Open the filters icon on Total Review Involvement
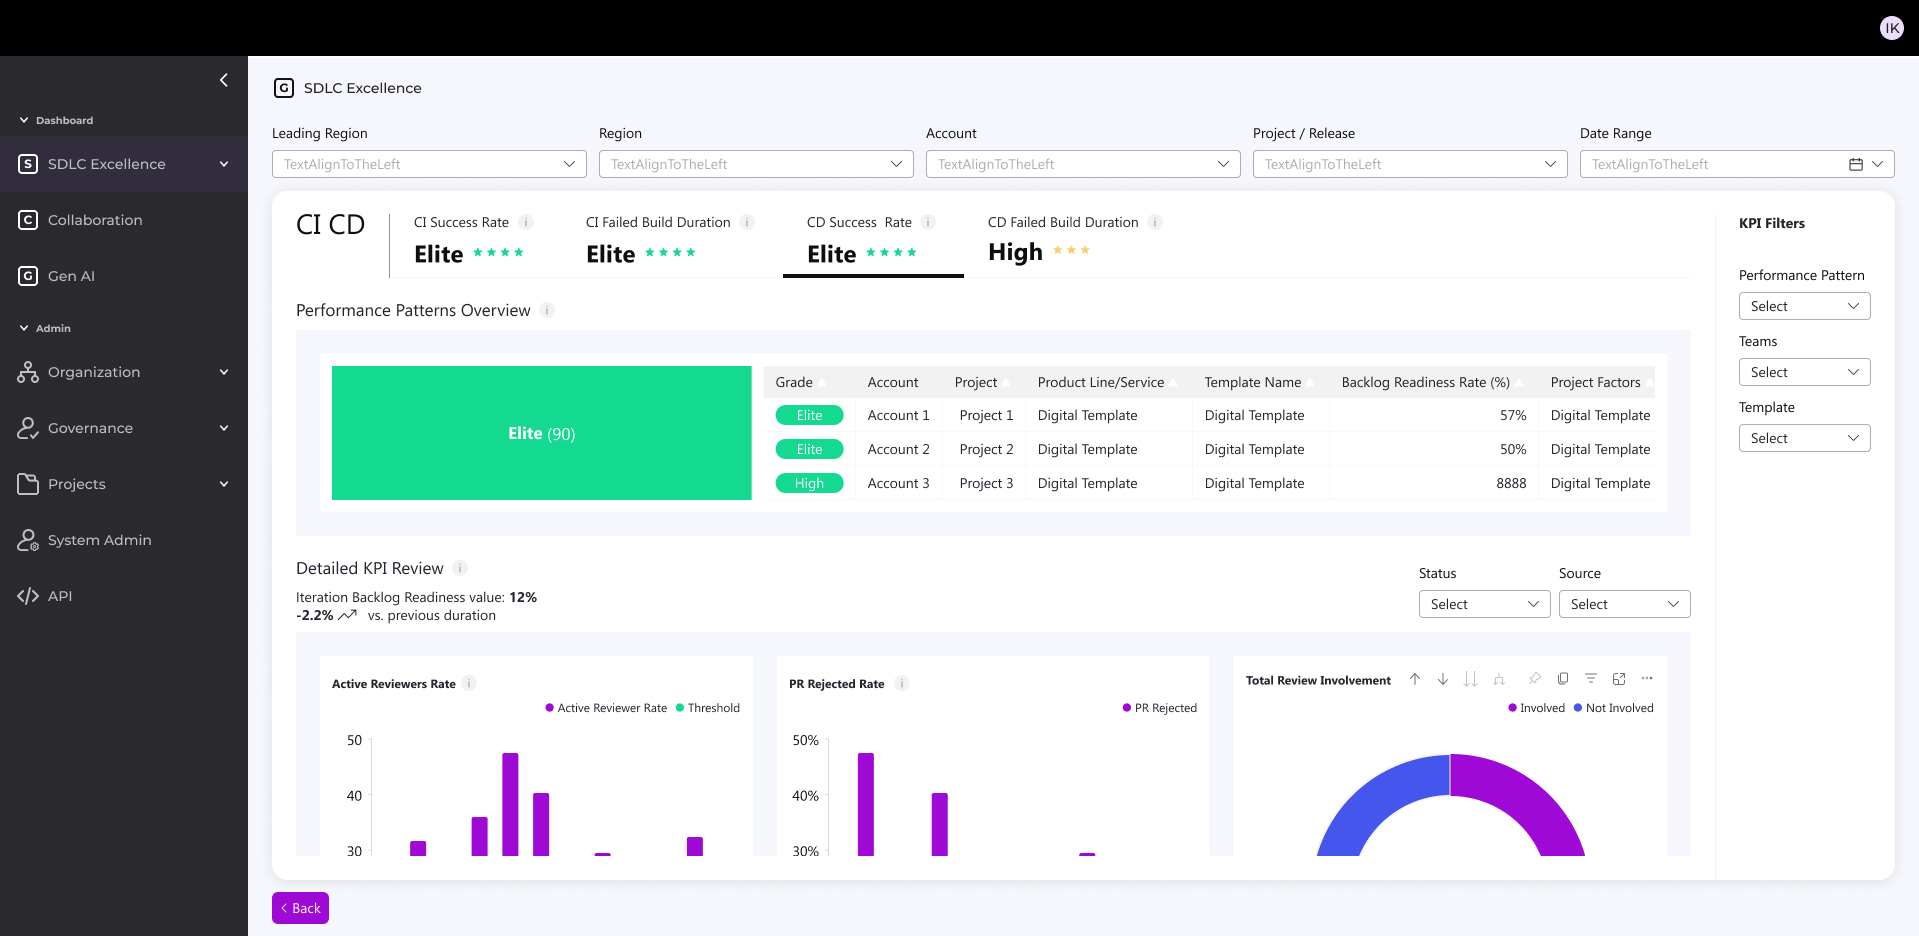Screen dimensions: 1919x936 tap(1590, 679)
